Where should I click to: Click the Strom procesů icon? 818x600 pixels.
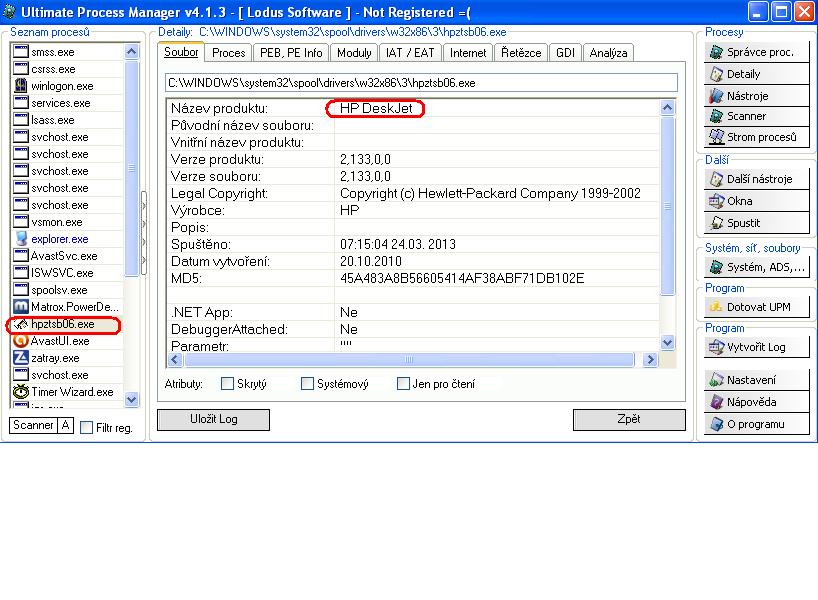click(716, 137)
